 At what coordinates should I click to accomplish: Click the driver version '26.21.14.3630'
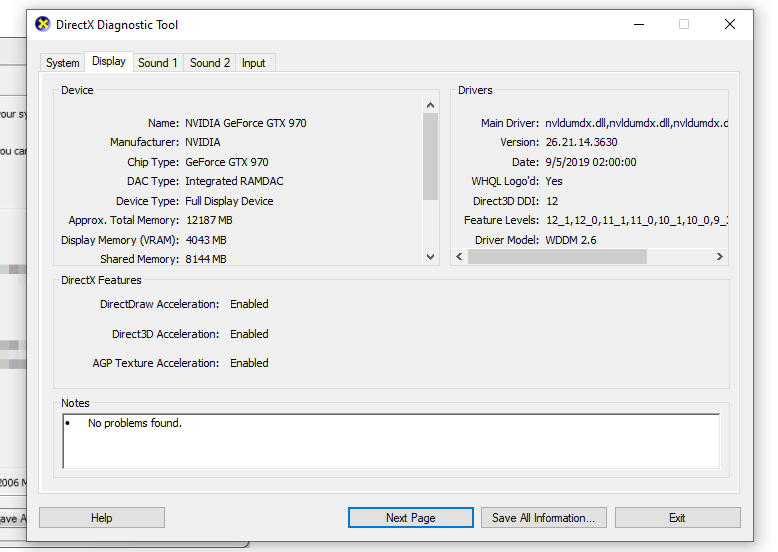582,142
